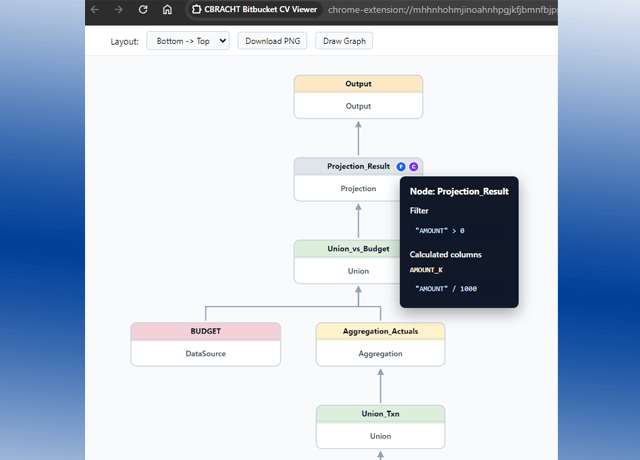Screen dimensions: 640x460
Task: Click the Layout: label
Action: (124, 42)
